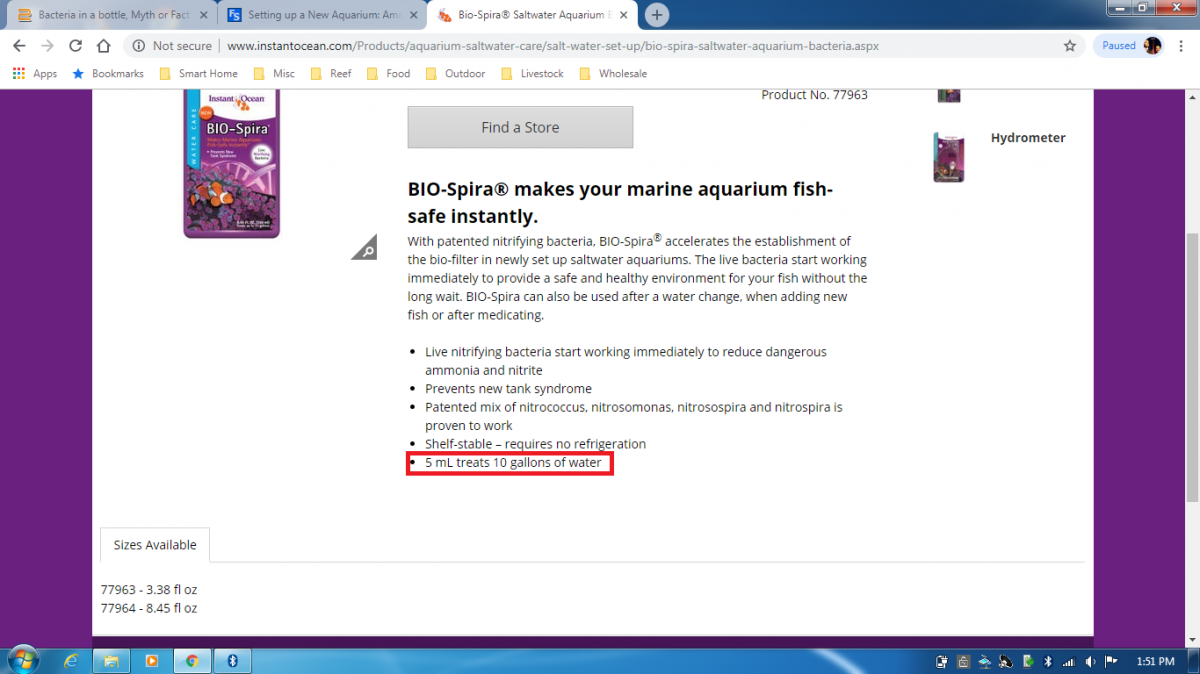Open the Windows Start menu orb
Viewport: 1200px width, 674px height.
[22, 660]
